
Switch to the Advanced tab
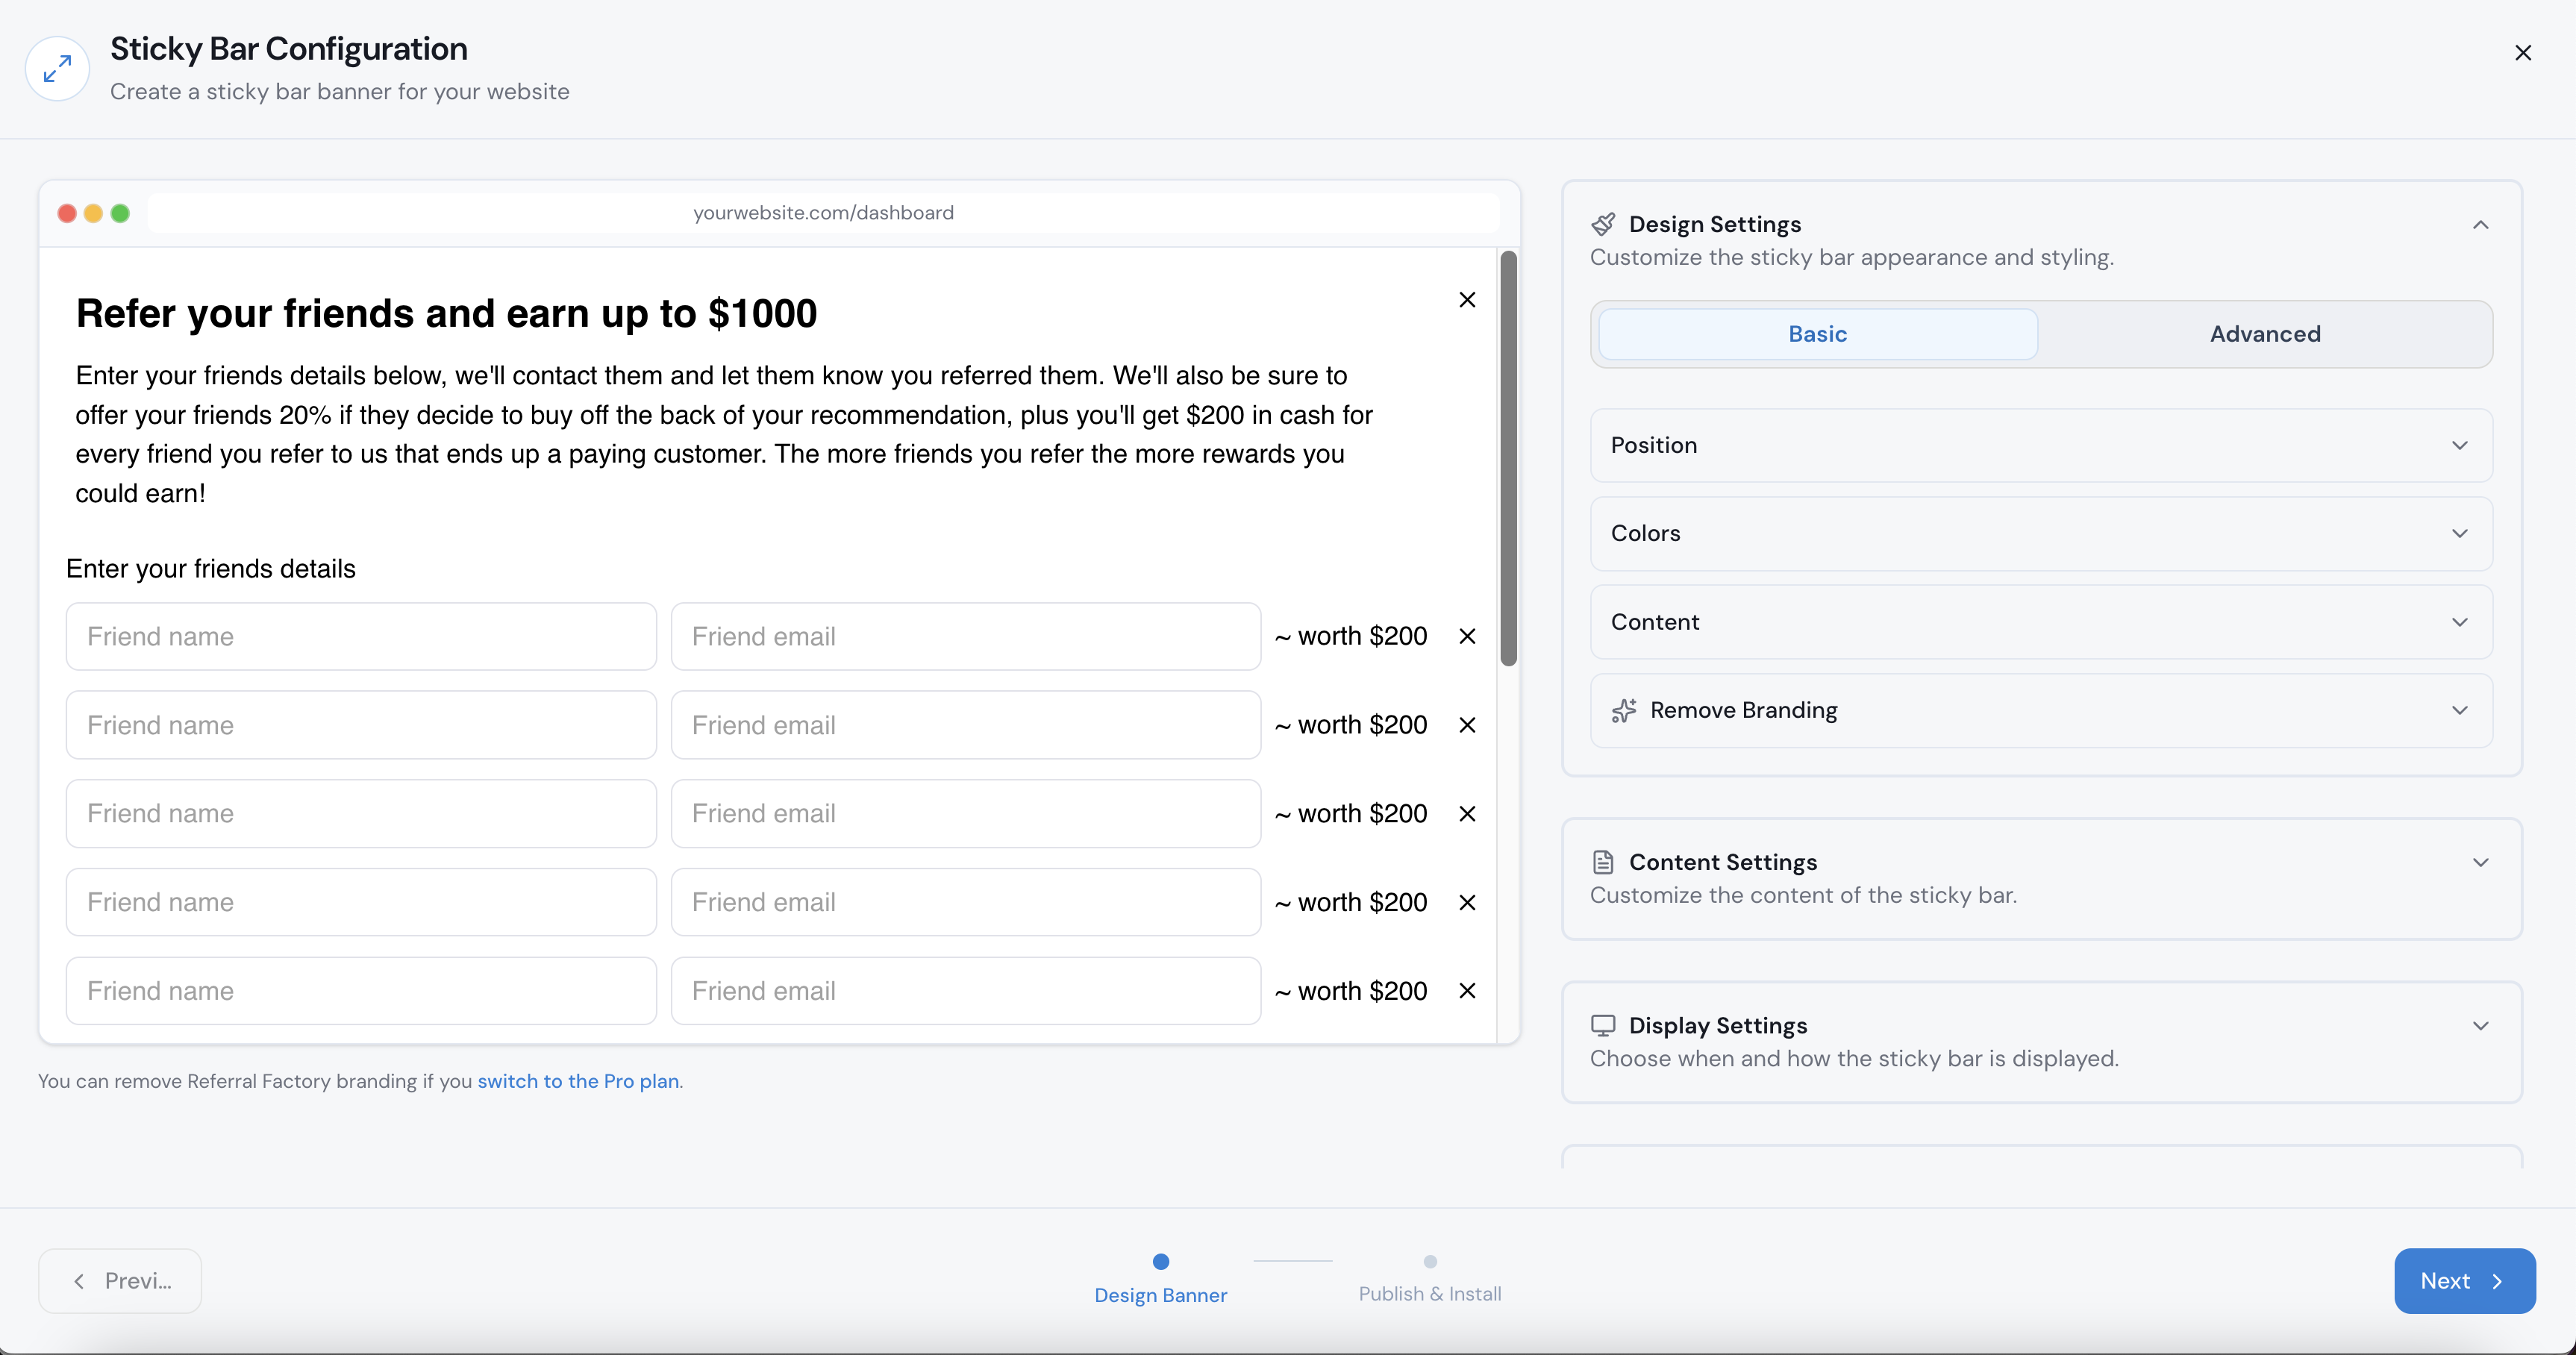(2264, 334)
